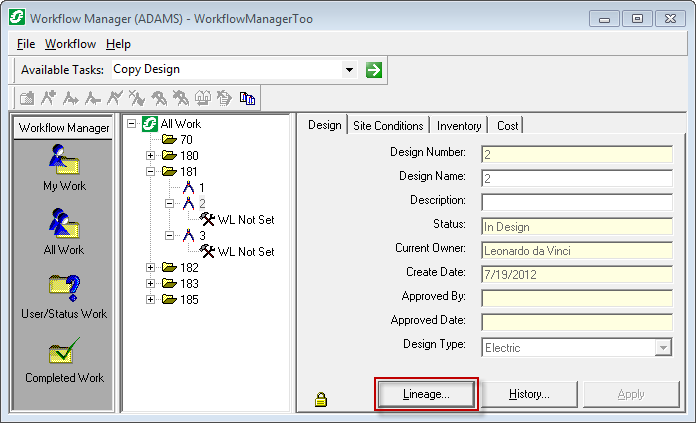The image size is (696, 423).
Task: Click the Description input field
Action: pos(576,202)
